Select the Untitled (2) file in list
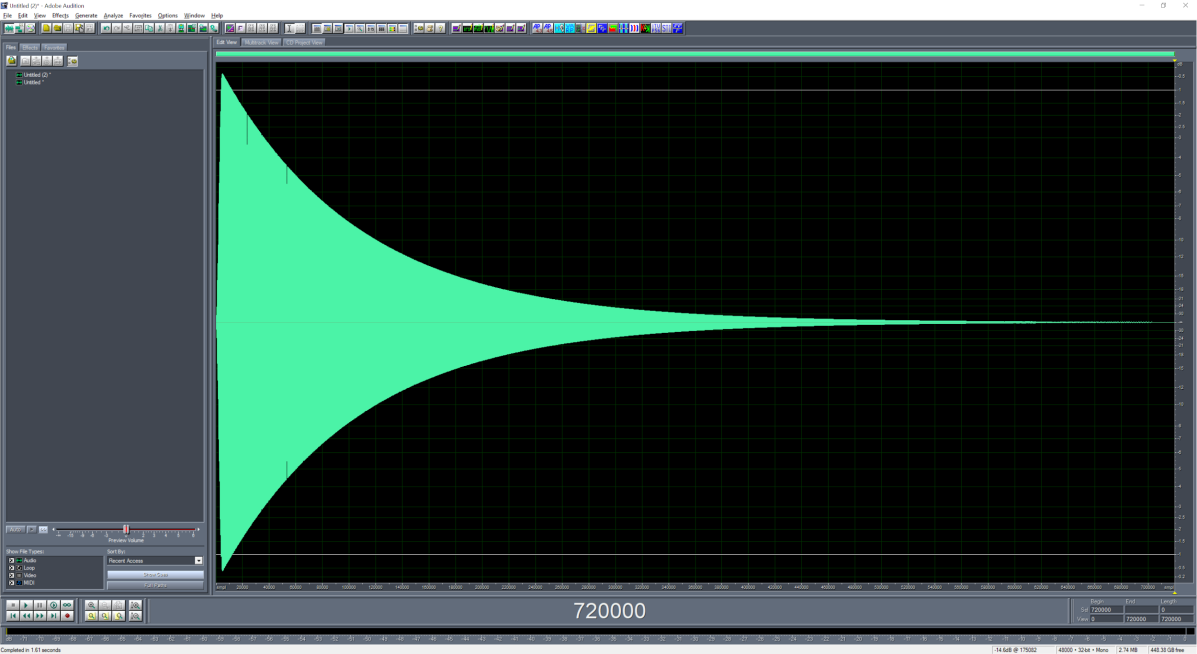The height and width of the screenshot is (654, 1197). coord(37,75)
